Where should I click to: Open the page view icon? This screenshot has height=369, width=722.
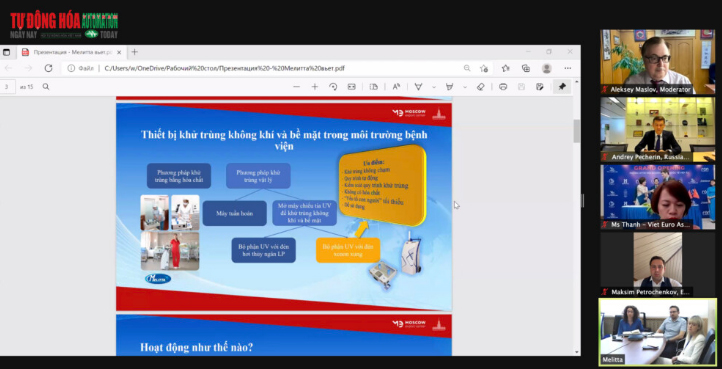pyautogui.click(x=373, y=87)
